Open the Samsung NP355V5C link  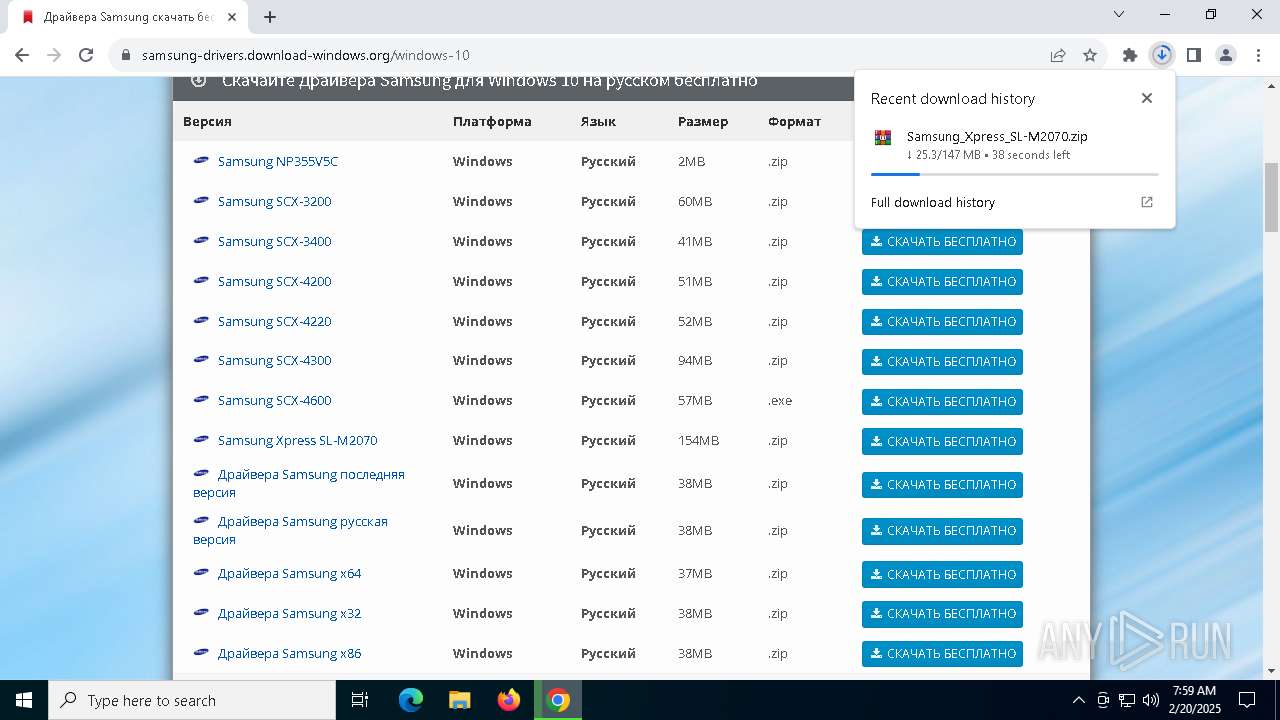tap(278, 161)
